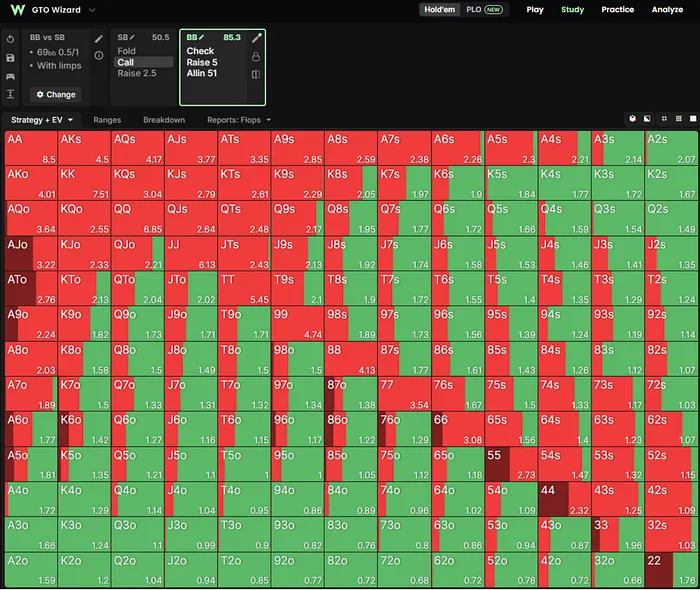Select the large grid size icon
Screen dimensions: 700x590
[x=693, y=118]
